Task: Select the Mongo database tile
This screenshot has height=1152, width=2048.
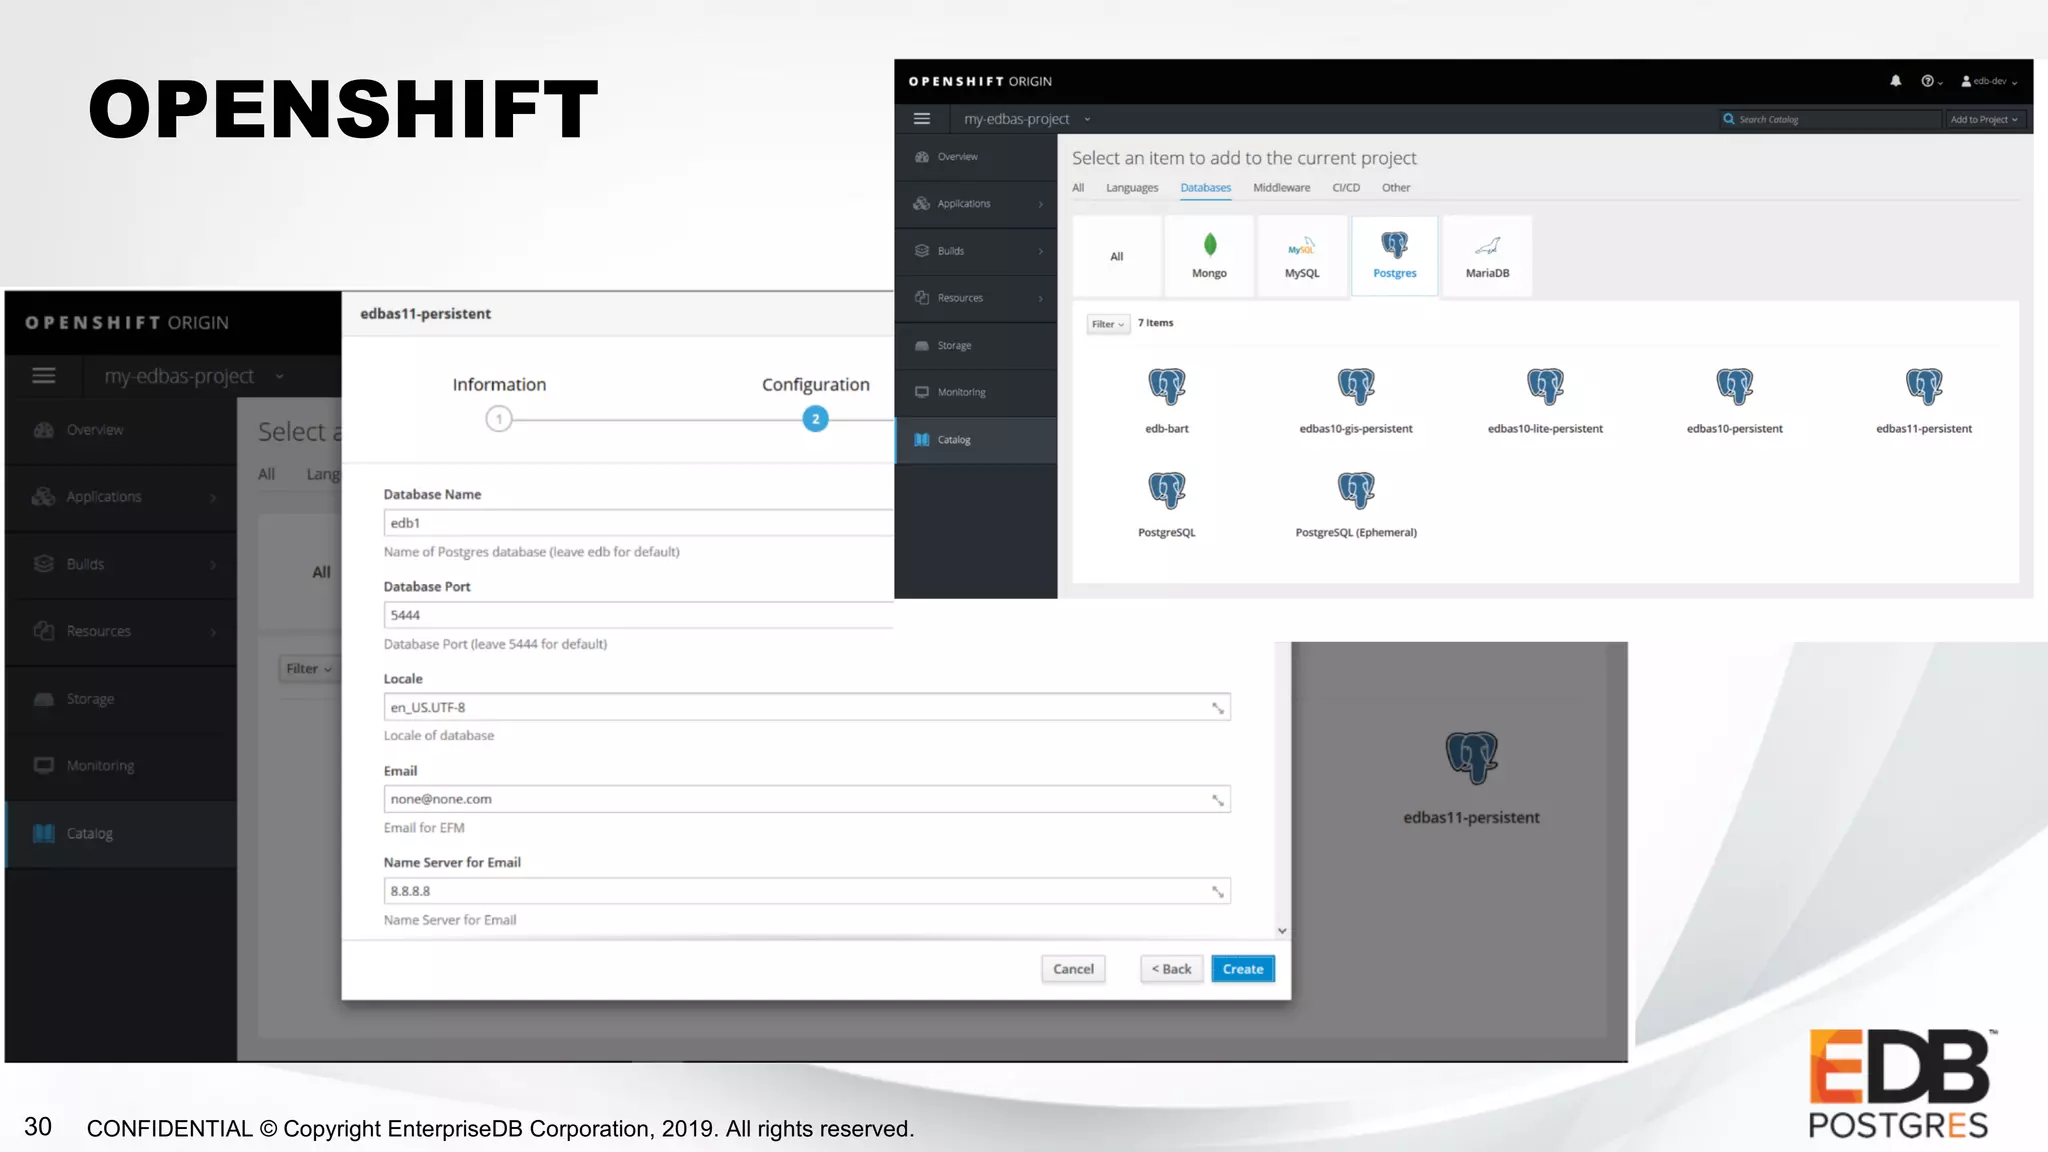Action: point(1208,256)
